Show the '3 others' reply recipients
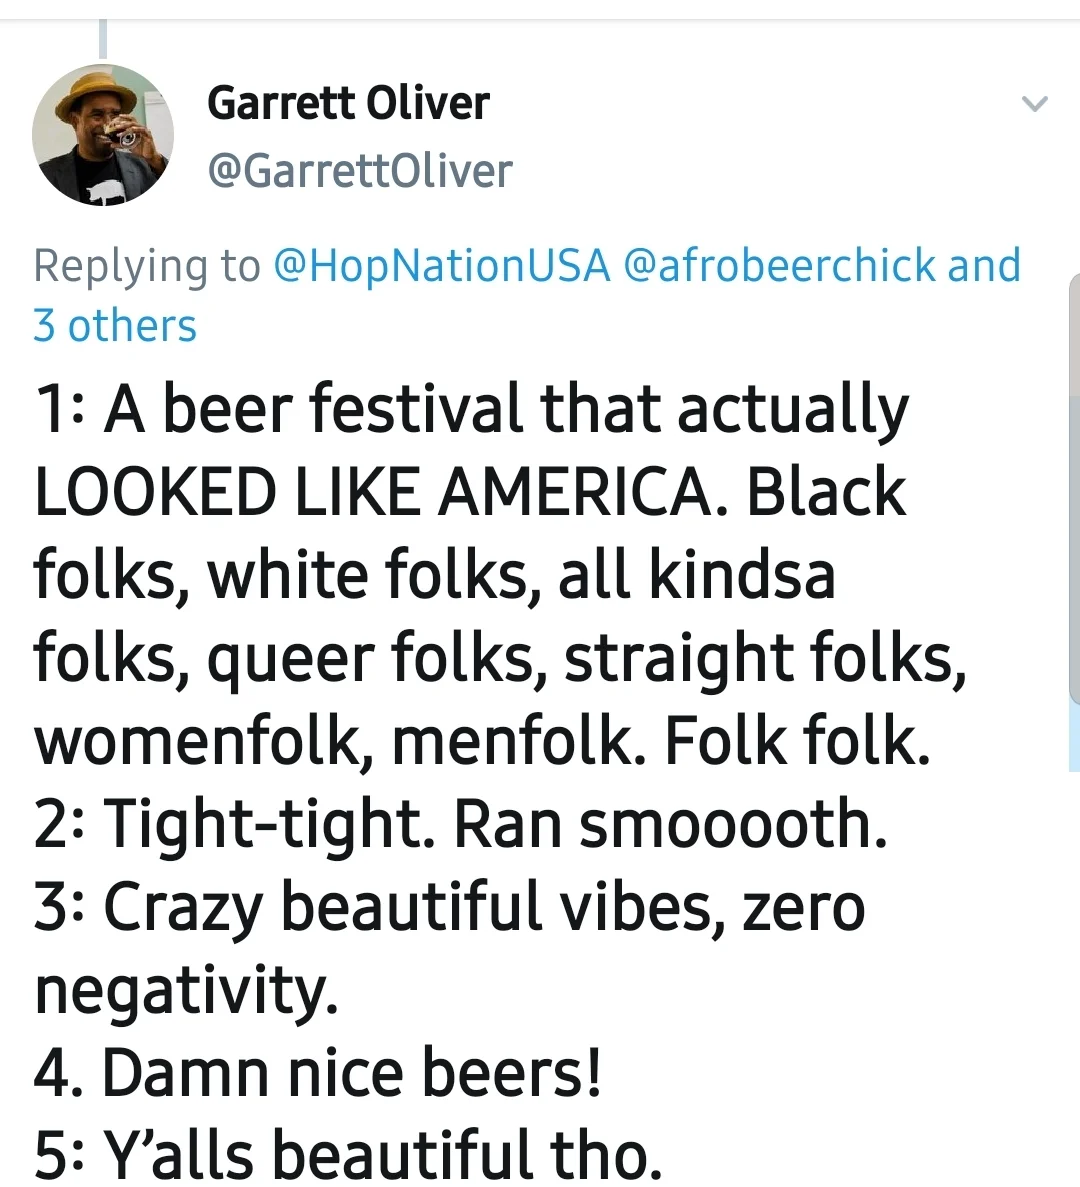This screenshot has width=1080, height=1187. coord(114,326)
